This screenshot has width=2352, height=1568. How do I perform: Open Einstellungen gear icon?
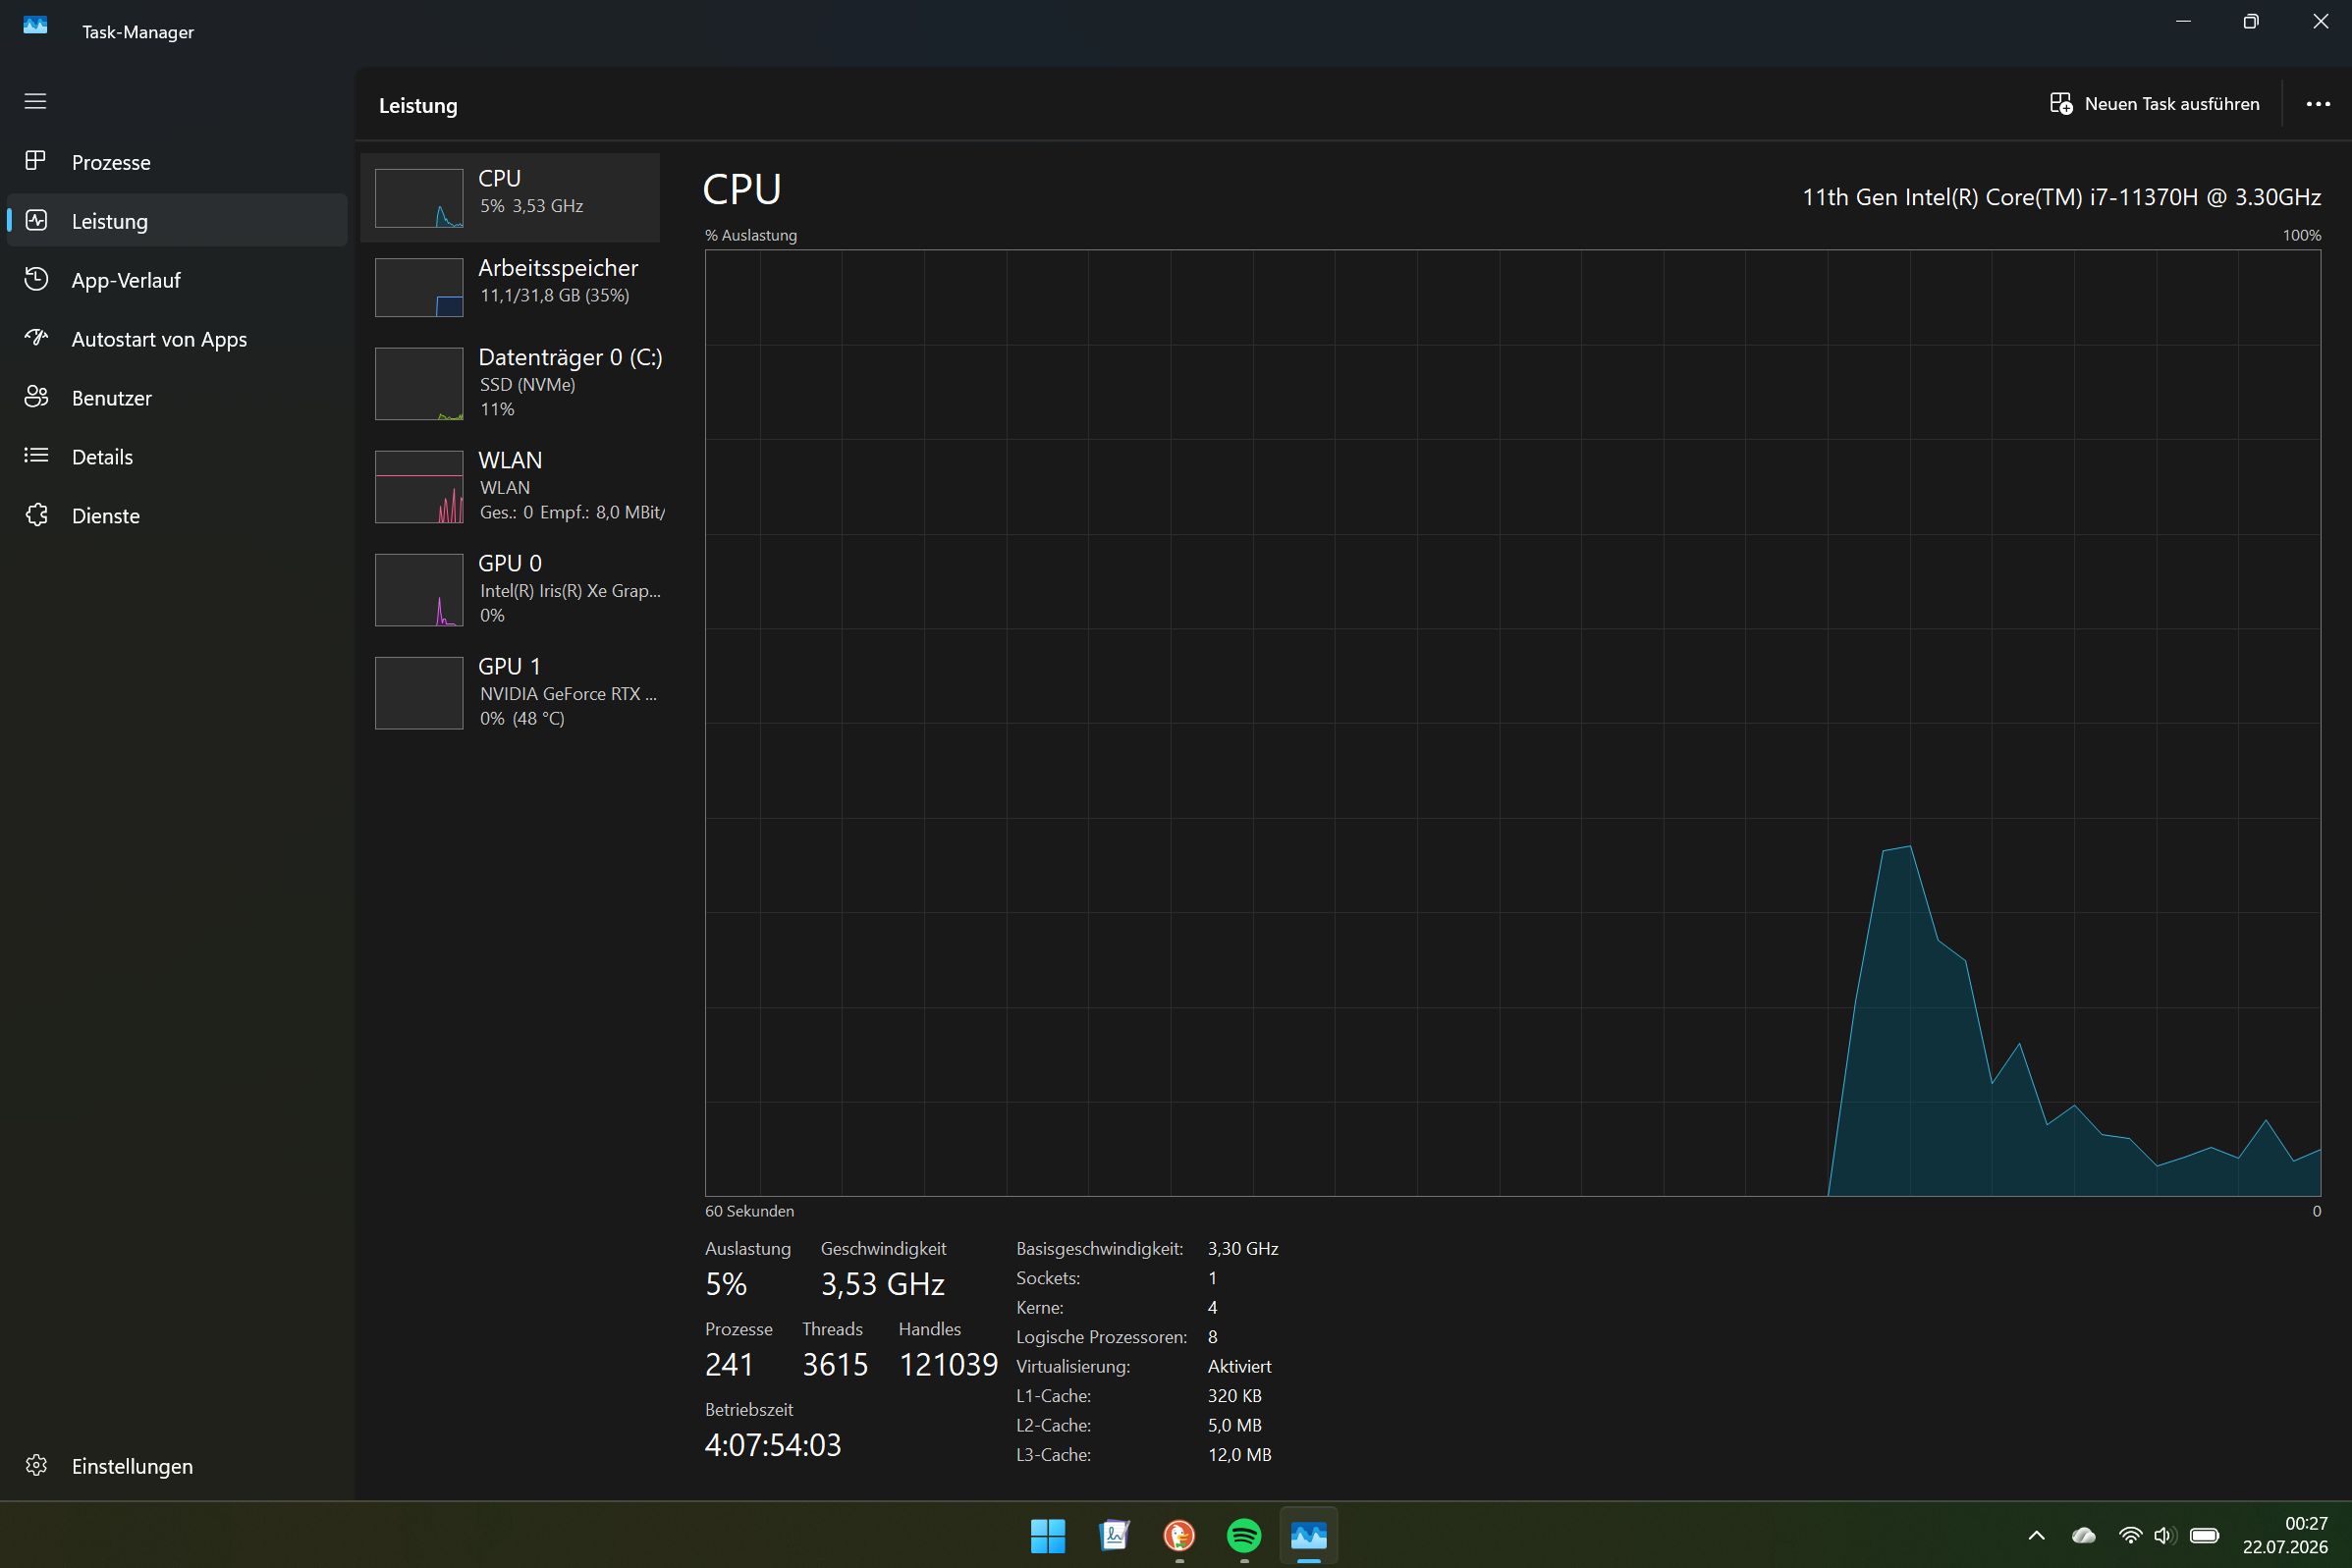click(x=36, y=1465)
